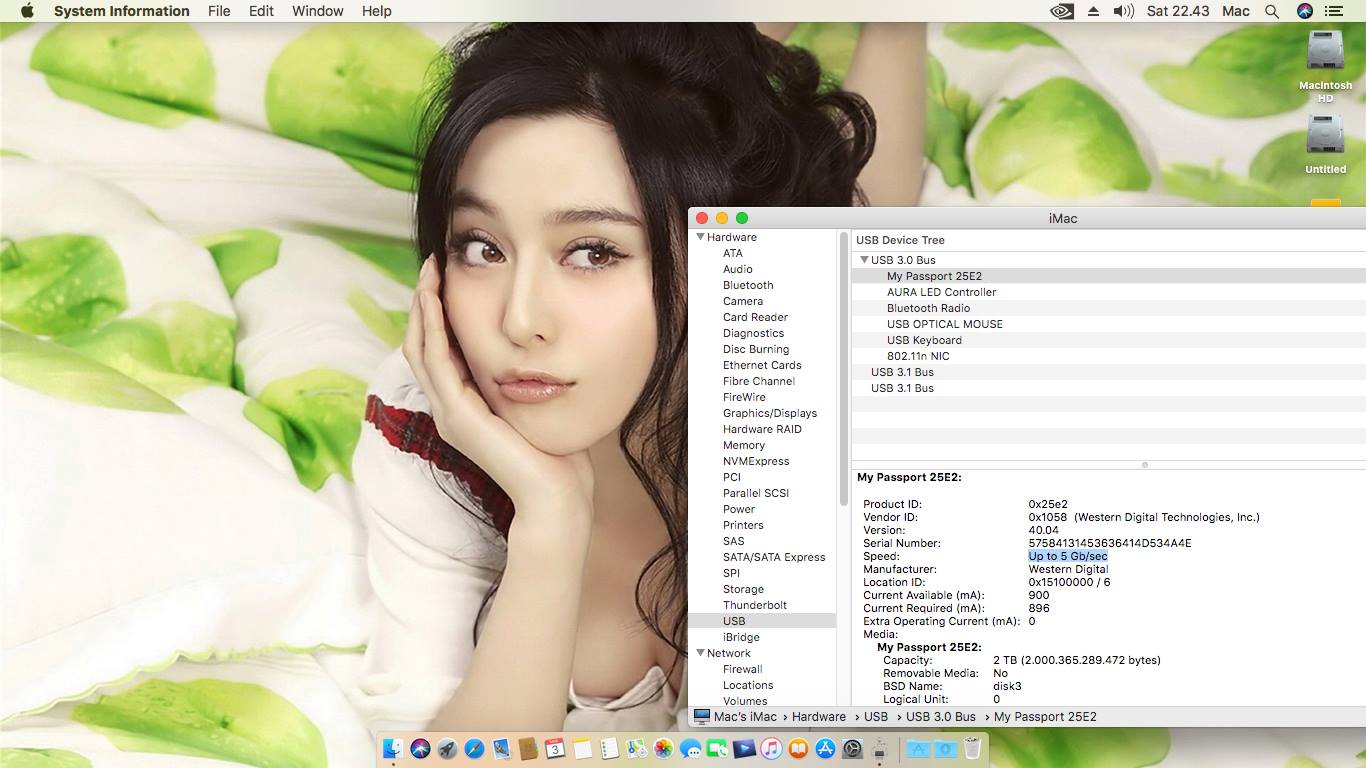This screenshot has width=1366, height=768.
Task: Click the eject icon in menu bar
Action: coord(1093,11)
